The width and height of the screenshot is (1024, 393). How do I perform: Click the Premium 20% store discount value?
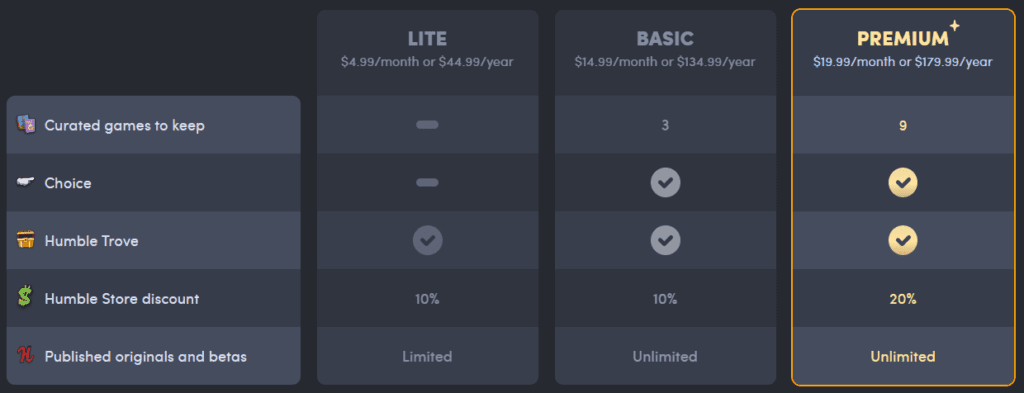(x=903, y=299)
